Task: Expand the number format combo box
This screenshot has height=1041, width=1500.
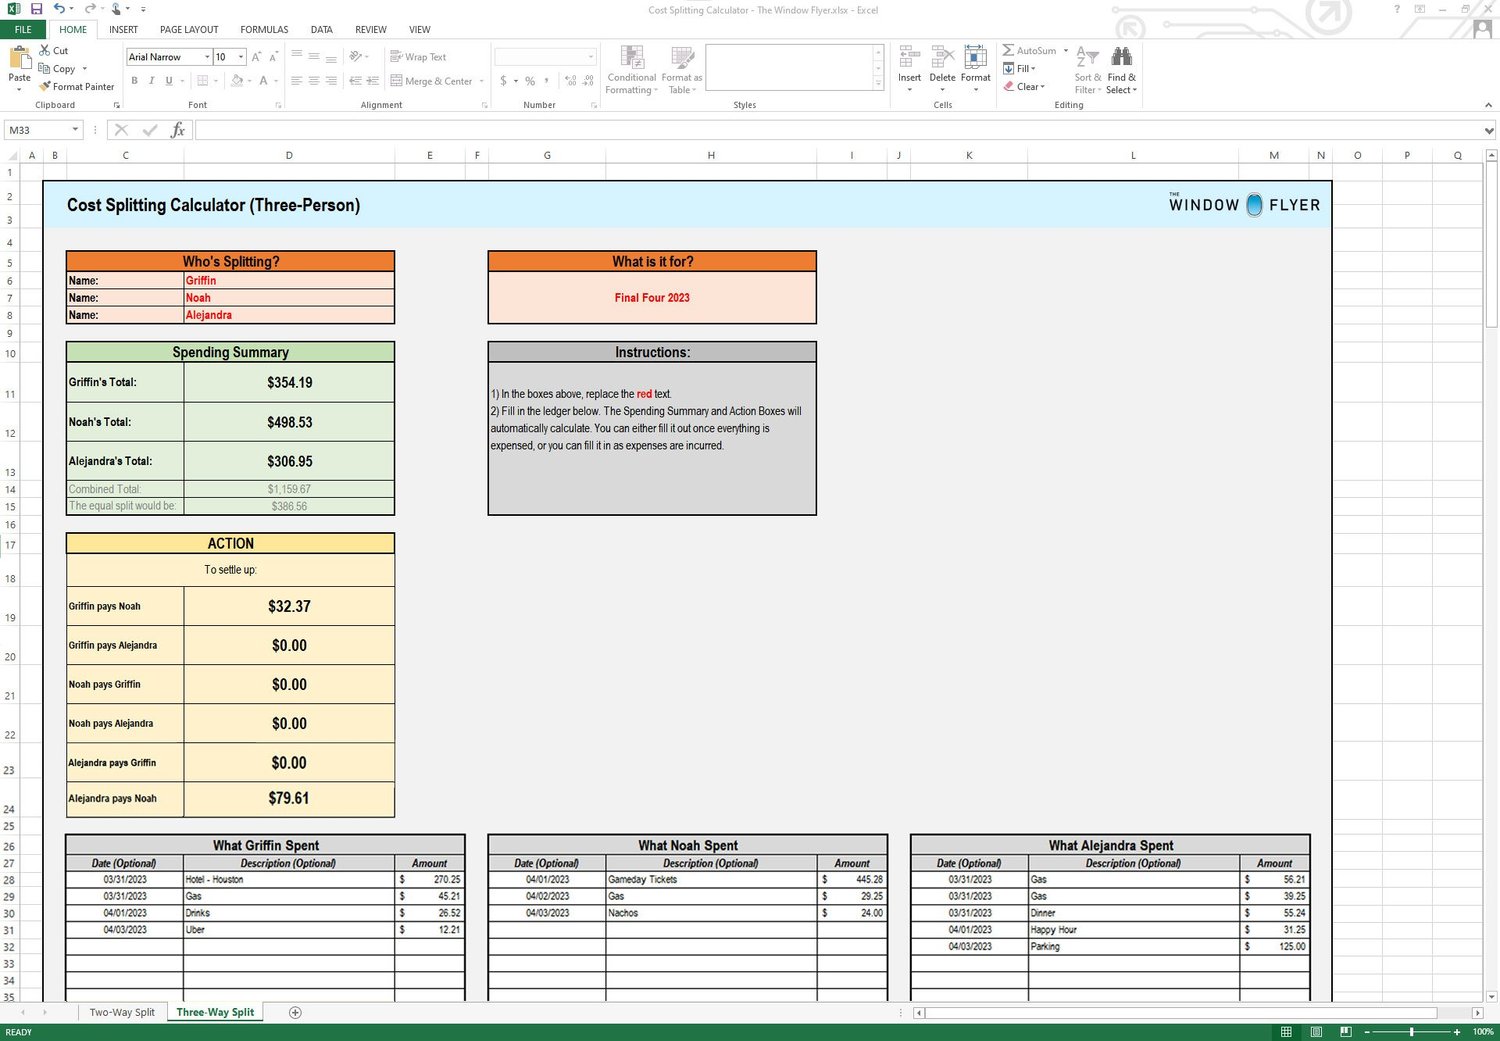Action: coord(591,57)
